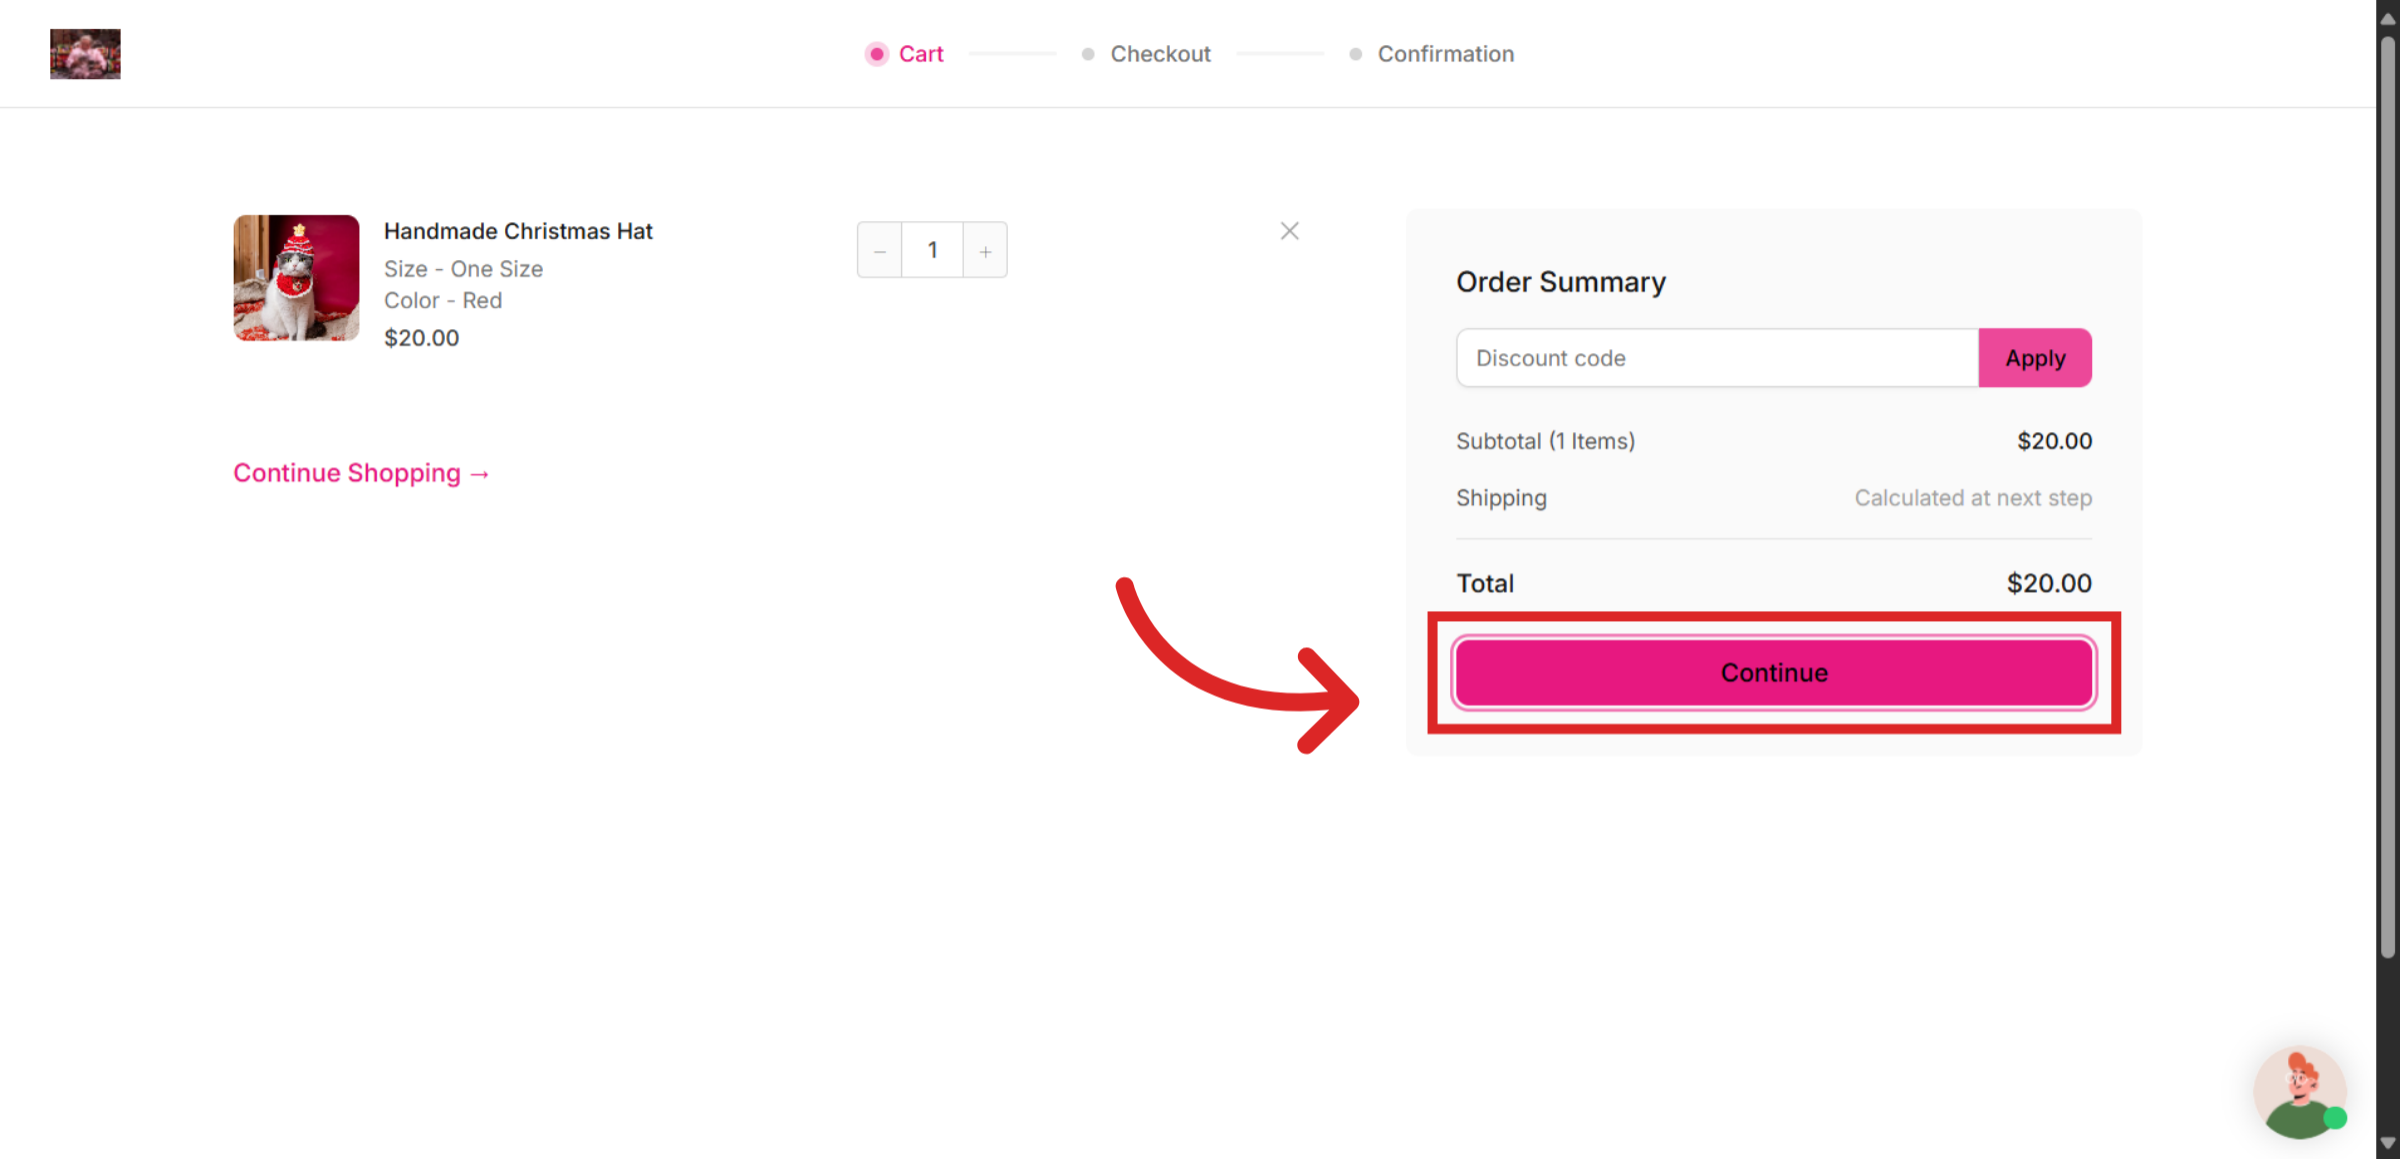2400x1159 pixels.
Task: Open the Handmade Christmas Hat title
Action: coord(518,231)
